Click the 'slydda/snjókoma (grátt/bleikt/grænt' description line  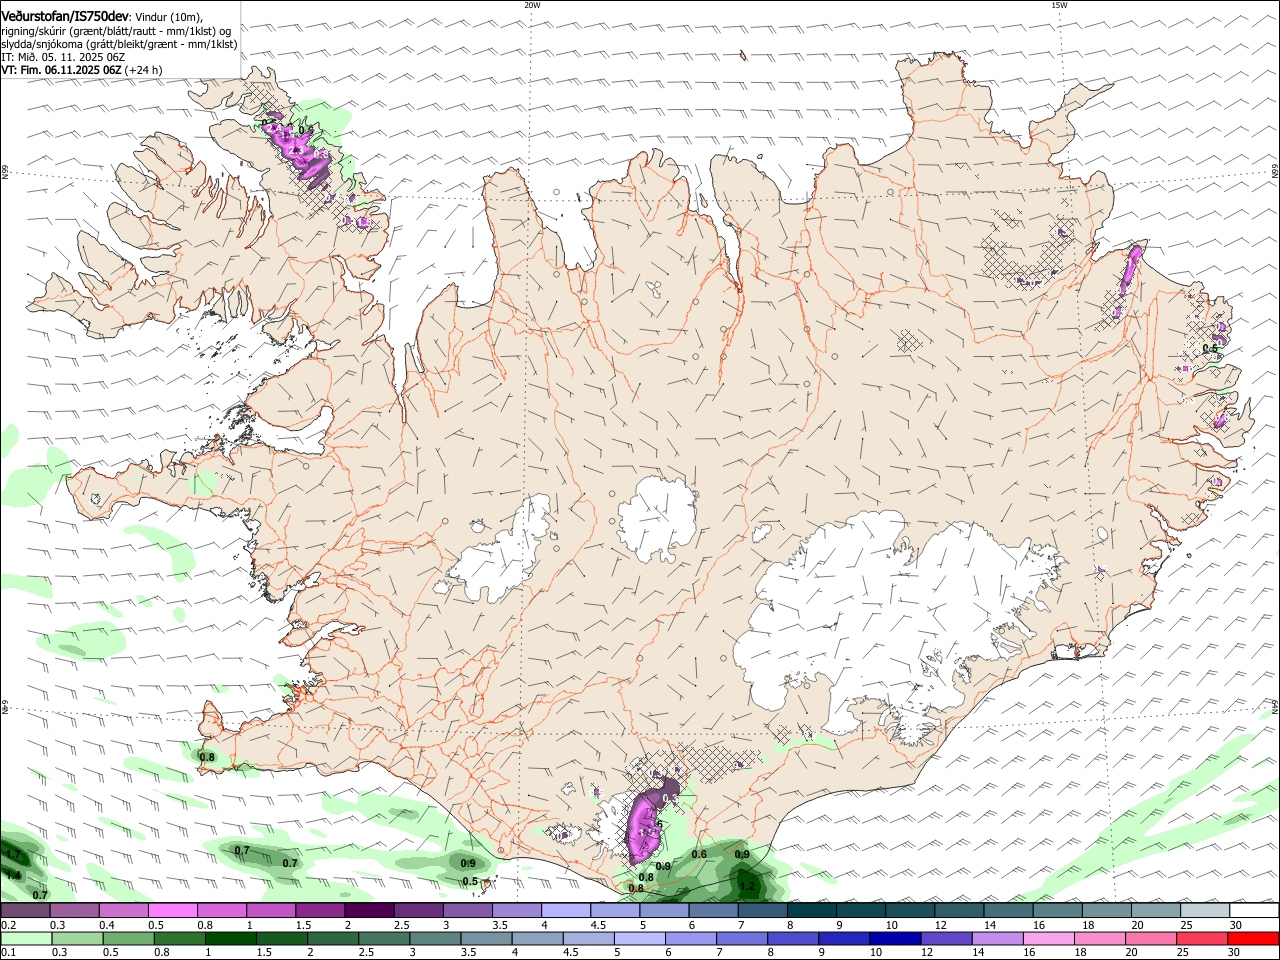tap(119, 44)
